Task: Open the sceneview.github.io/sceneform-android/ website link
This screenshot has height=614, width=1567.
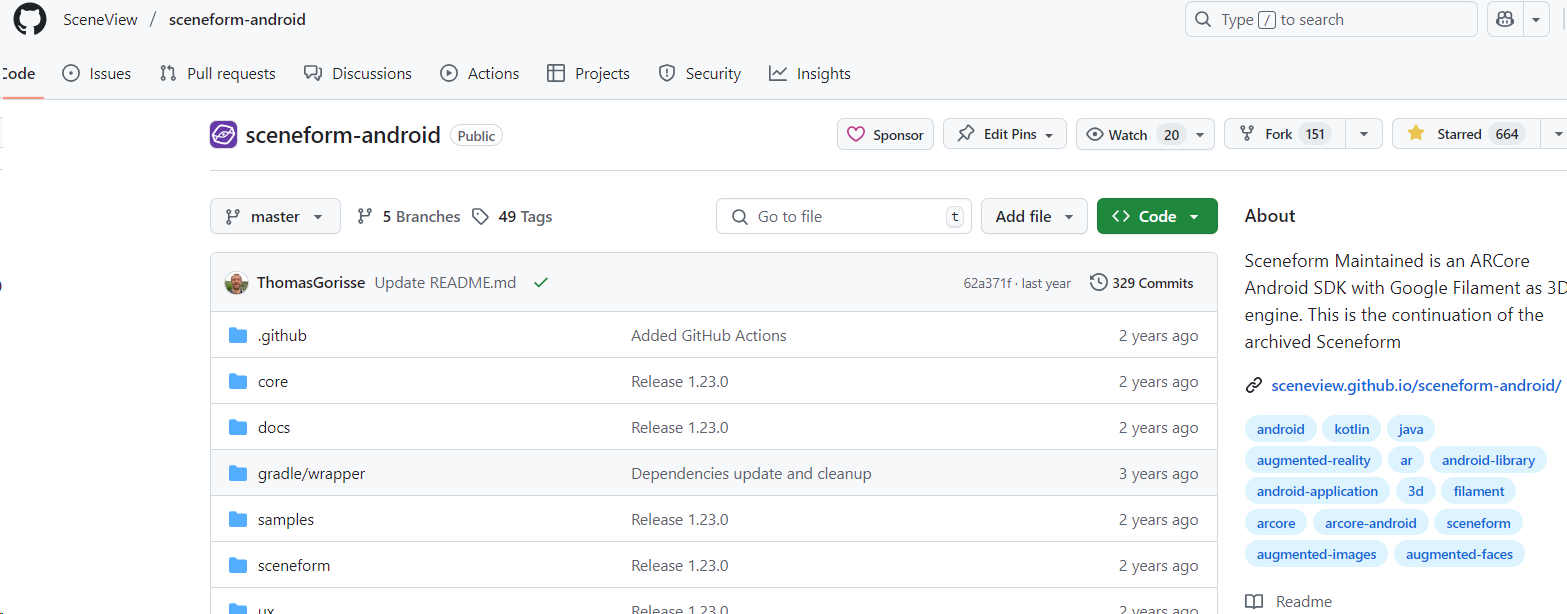Action: [x=1416, y=385]
